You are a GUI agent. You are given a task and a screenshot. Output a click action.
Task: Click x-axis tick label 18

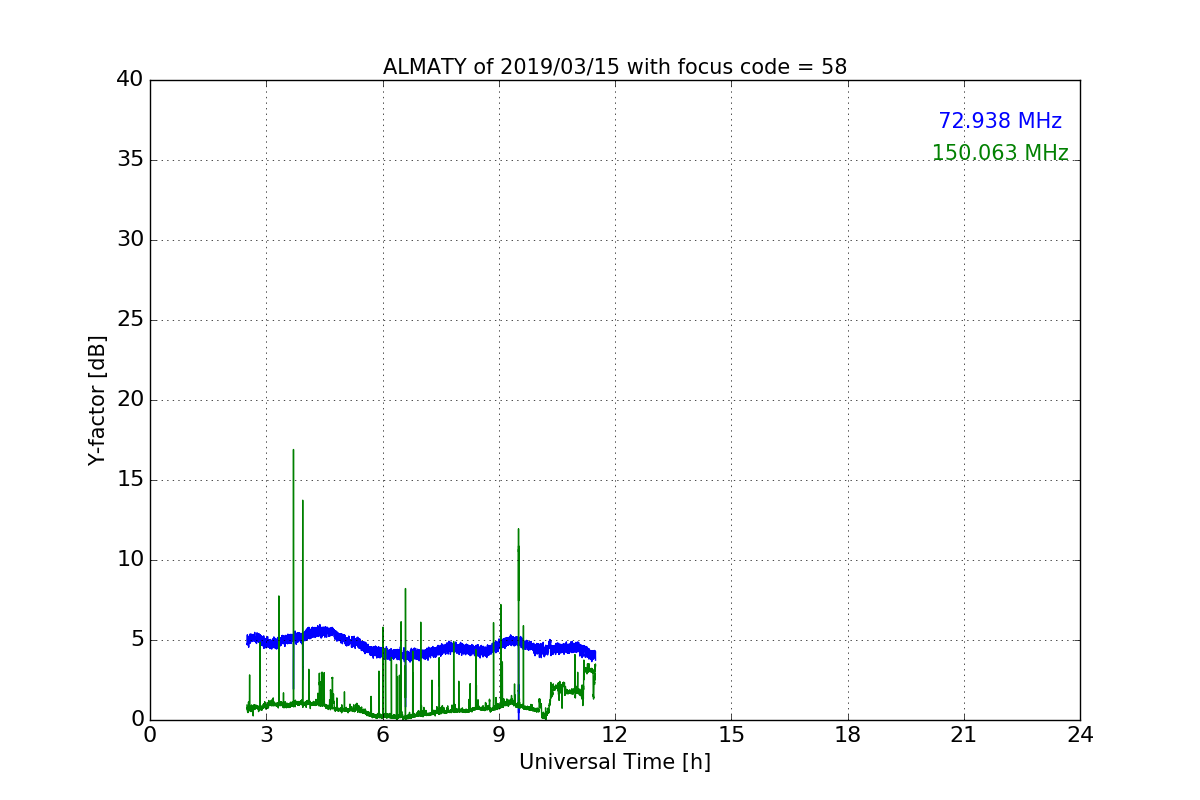[x=848, y=735]
